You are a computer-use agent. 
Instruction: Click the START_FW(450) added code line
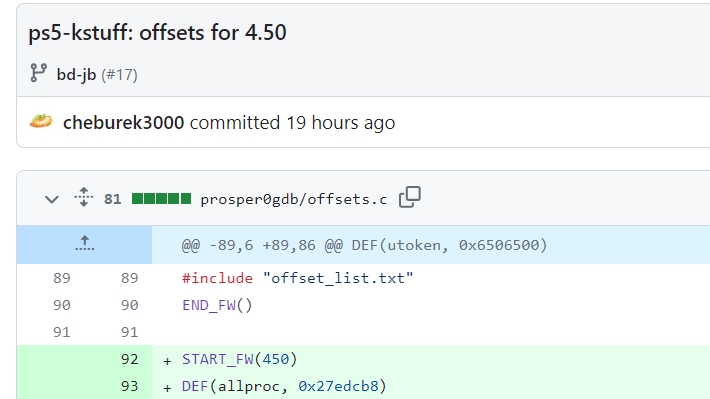click(240, 359)
